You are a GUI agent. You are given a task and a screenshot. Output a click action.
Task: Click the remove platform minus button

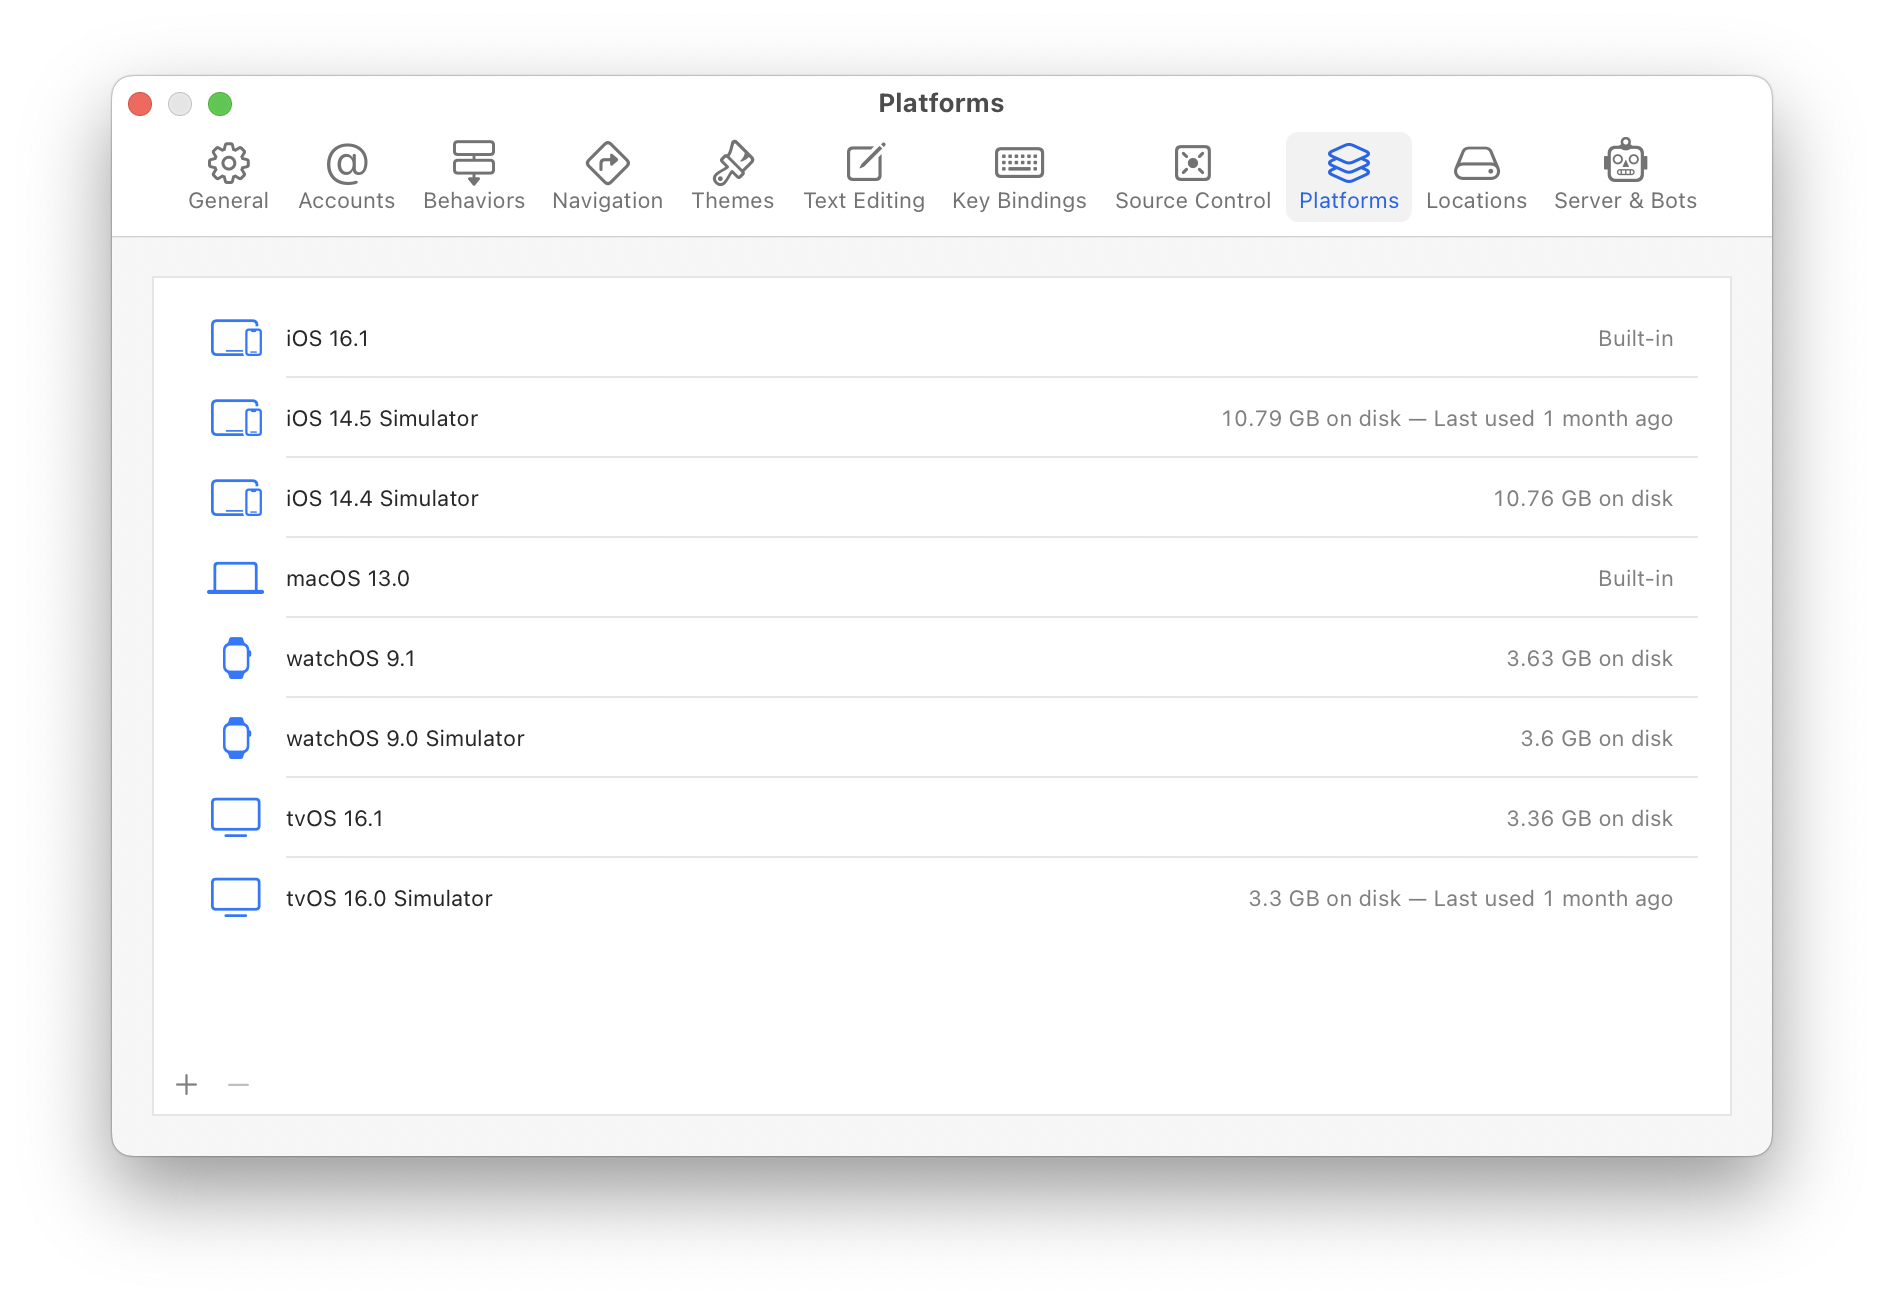[x=238, y=1084]
